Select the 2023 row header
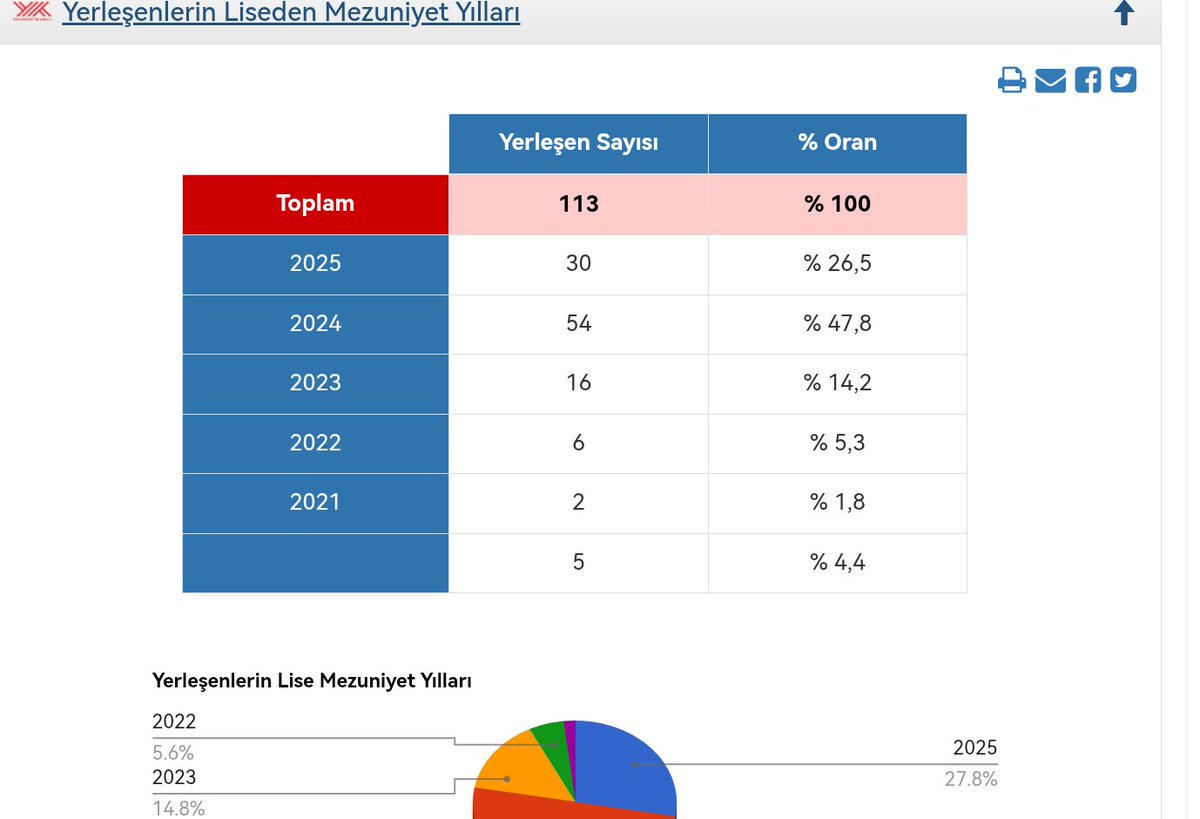The height and width of the screenshot is (819, 1200). (x=316, y=383)
